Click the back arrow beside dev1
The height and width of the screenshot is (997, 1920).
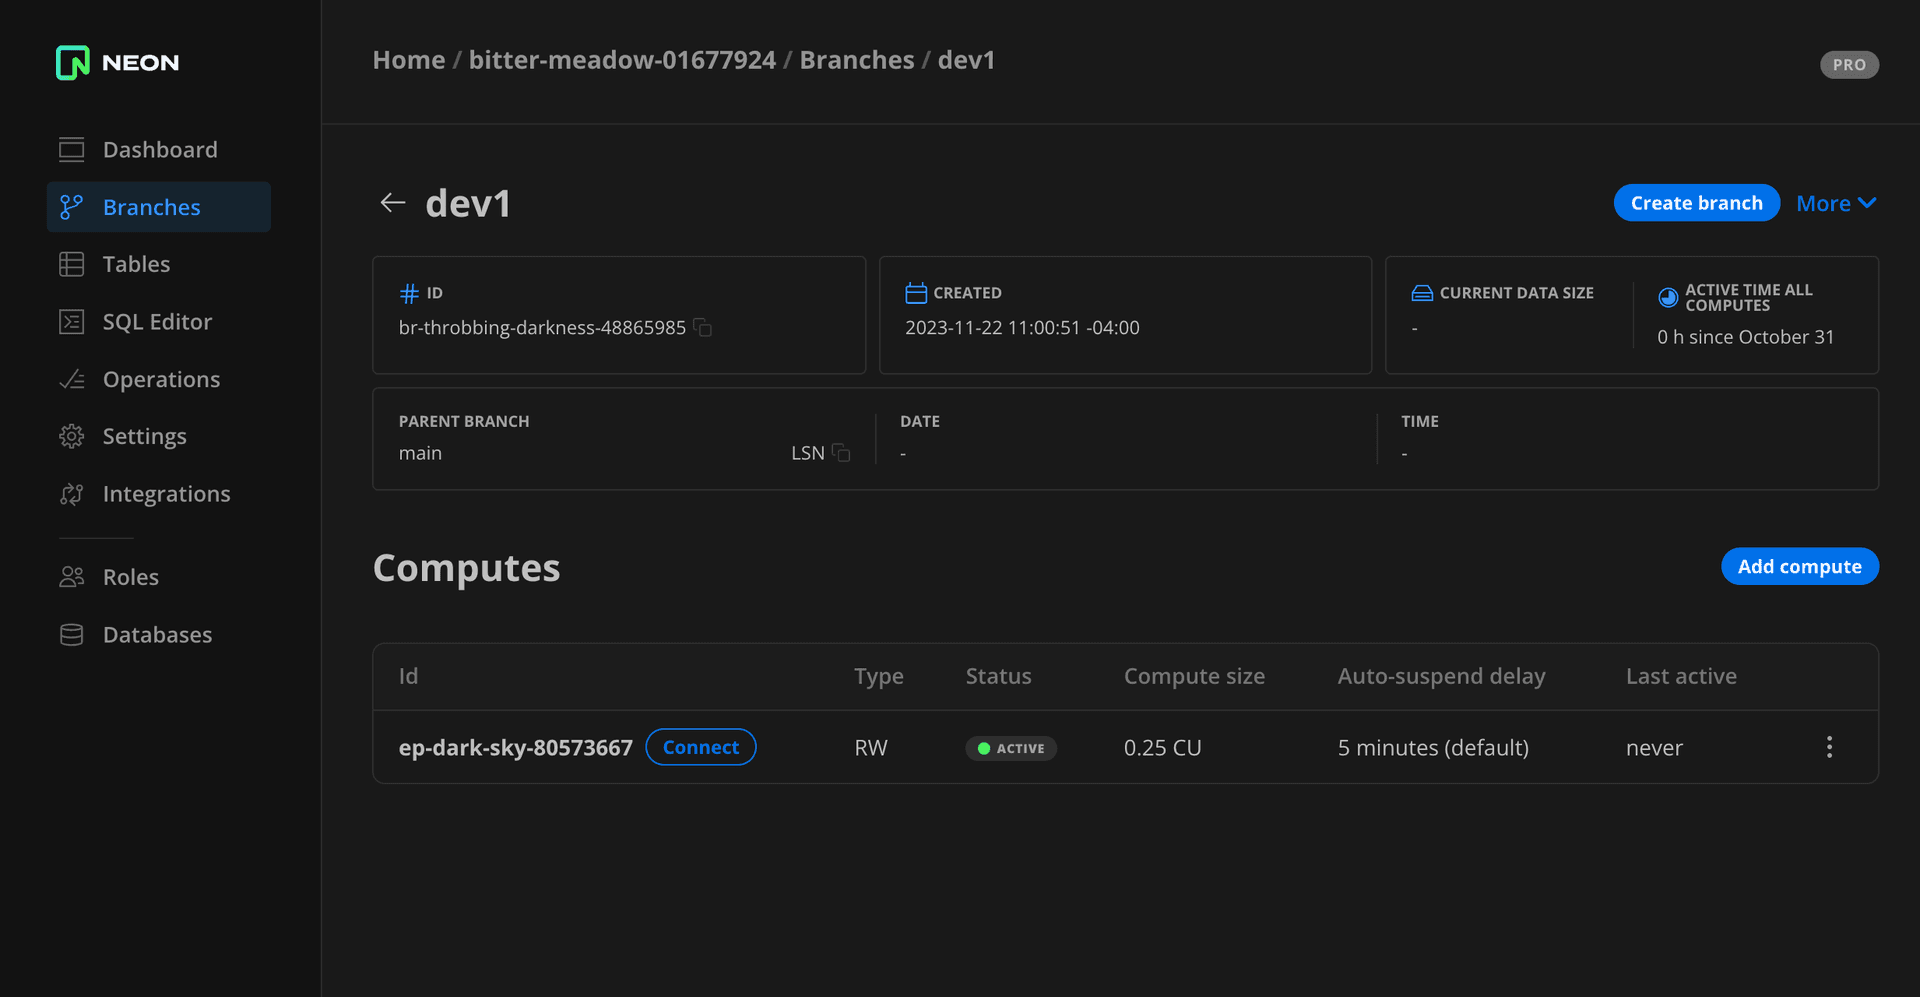tap(392, 203)
